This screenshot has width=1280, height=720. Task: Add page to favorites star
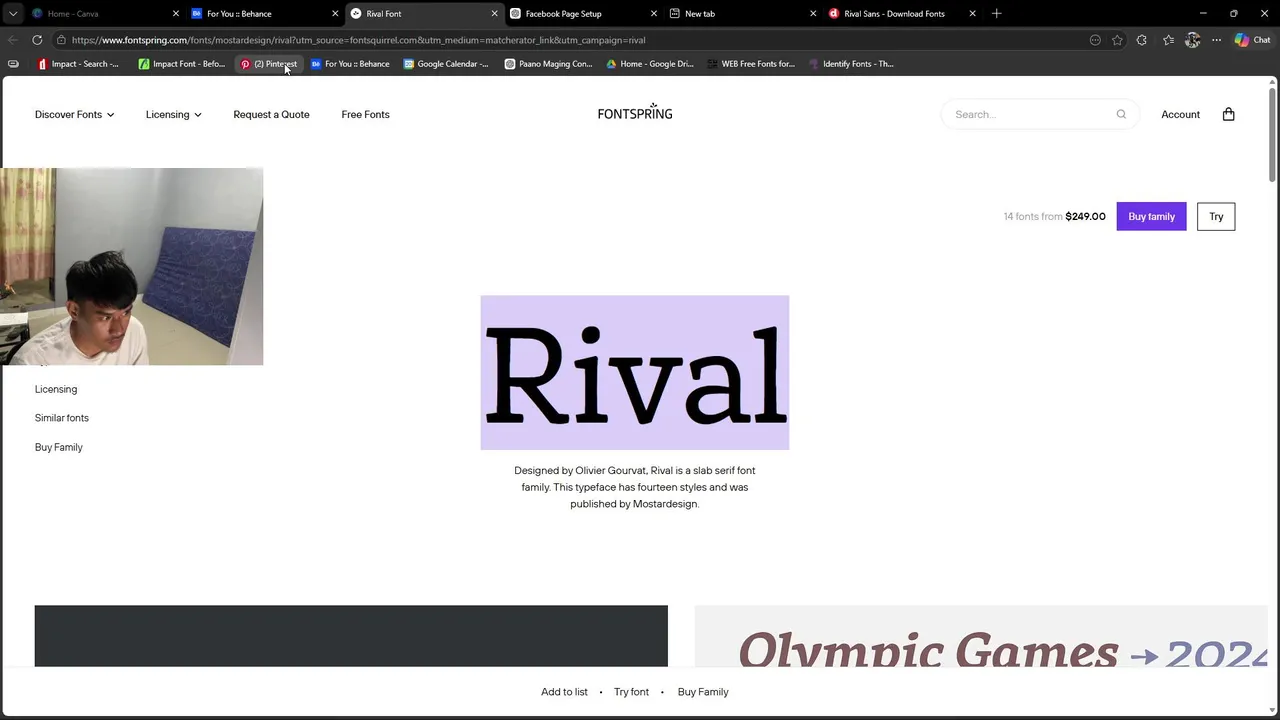tap(1117, 40)
